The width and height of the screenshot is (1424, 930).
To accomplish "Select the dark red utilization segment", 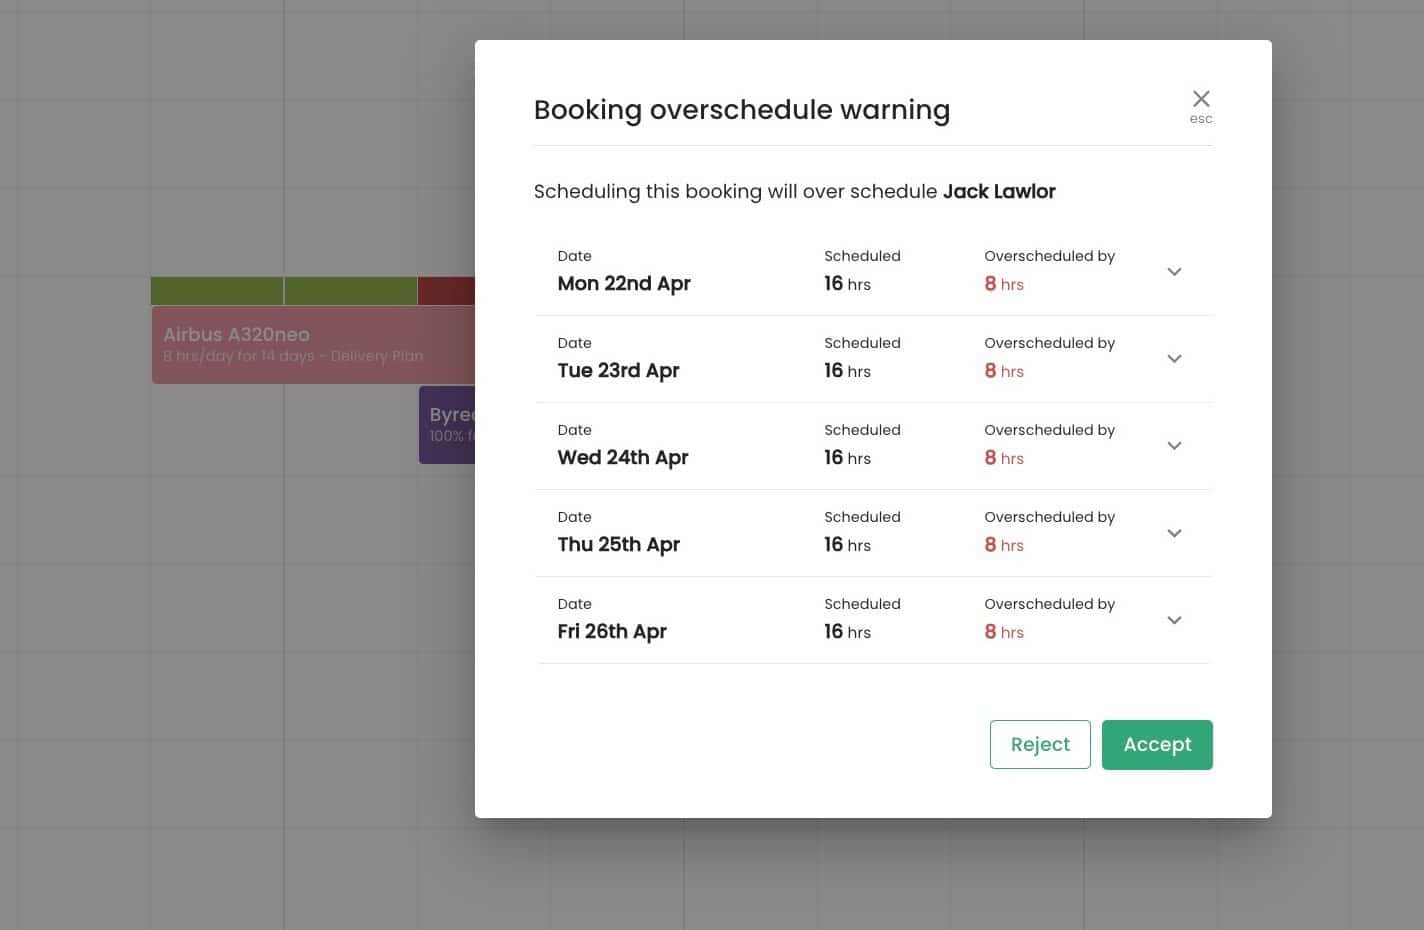I will click(x=445, y=290).
